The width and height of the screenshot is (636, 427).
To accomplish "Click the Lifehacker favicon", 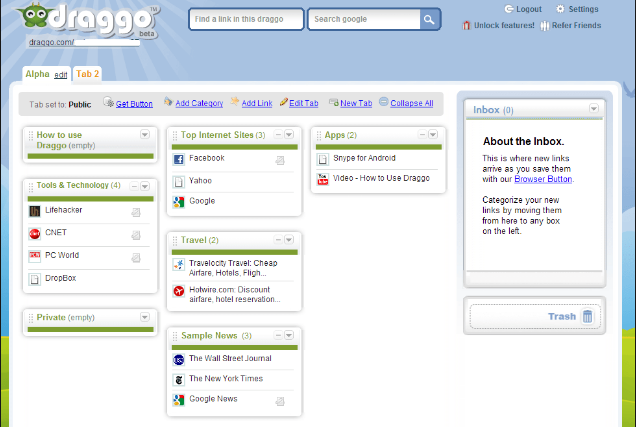I will 34,211.
